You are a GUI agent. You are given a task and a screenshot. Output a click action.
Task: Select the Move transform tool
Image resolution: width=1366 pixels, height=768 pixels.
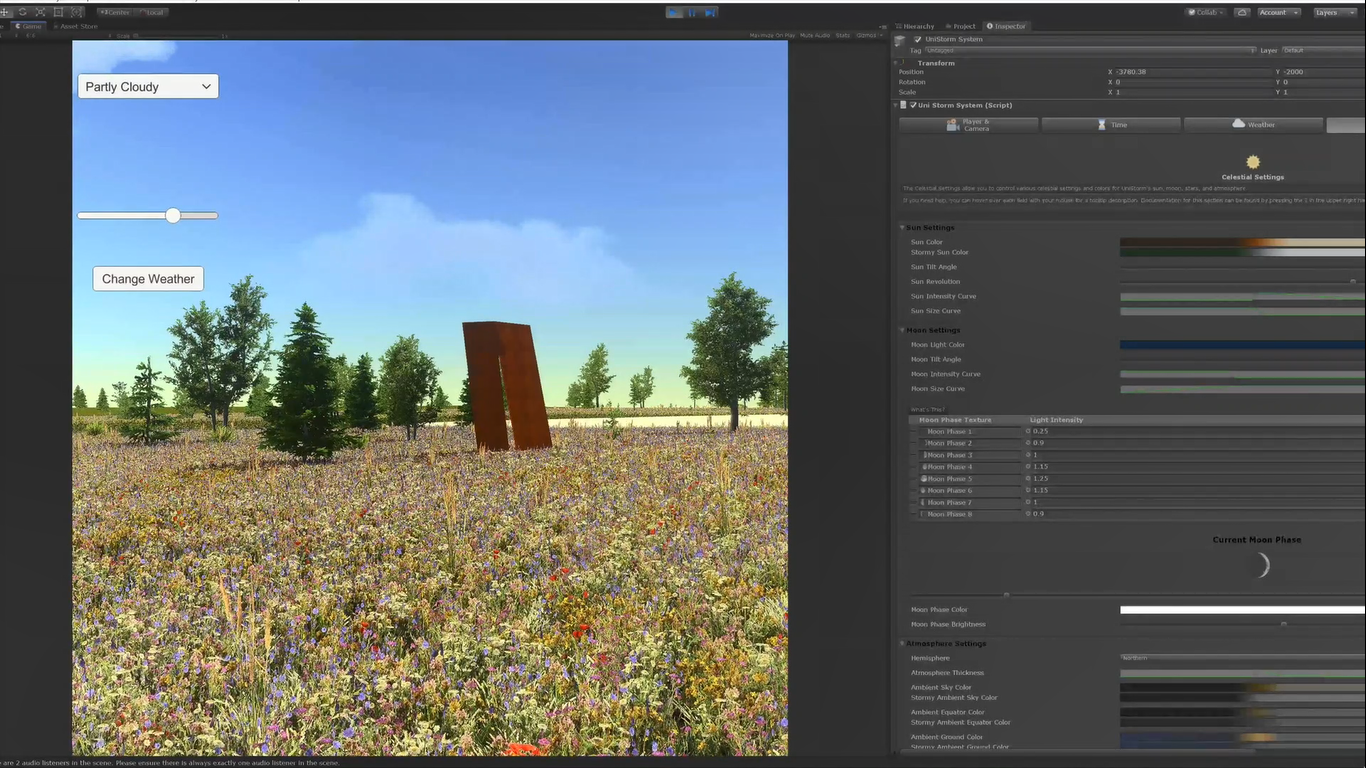tap(4, 12)
